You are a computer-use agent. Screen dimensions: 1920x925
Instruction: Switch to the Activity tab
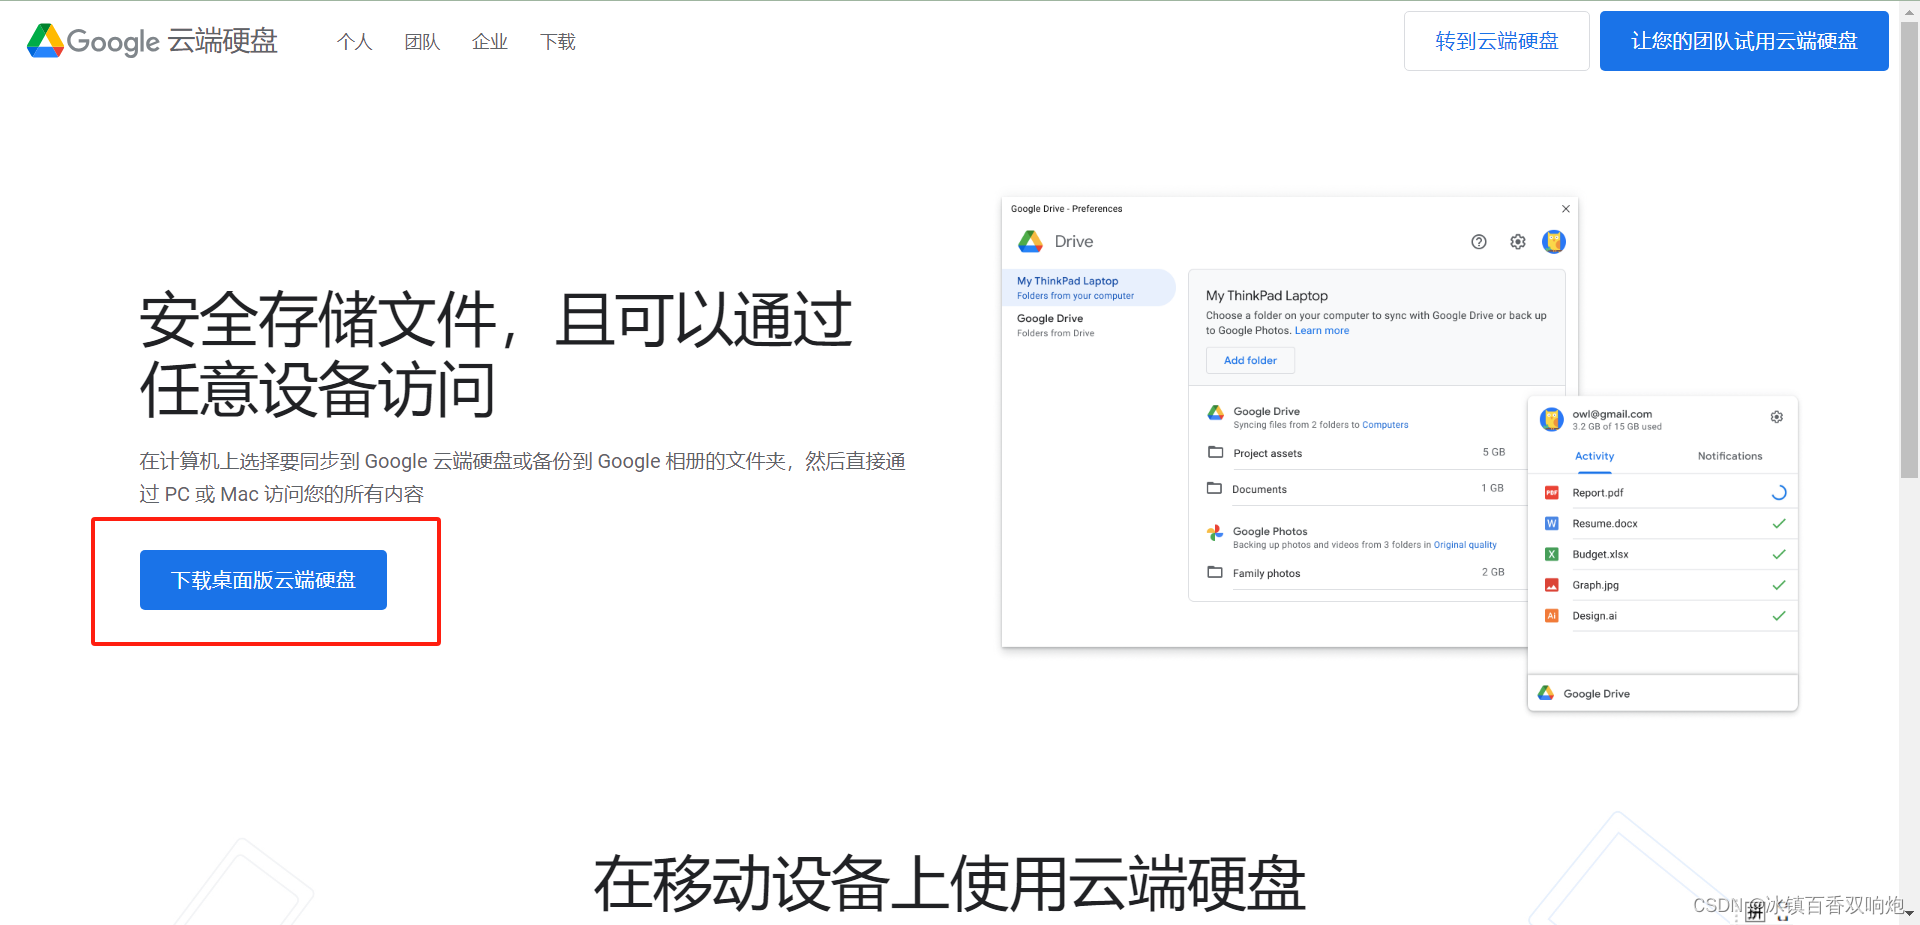1595,456
